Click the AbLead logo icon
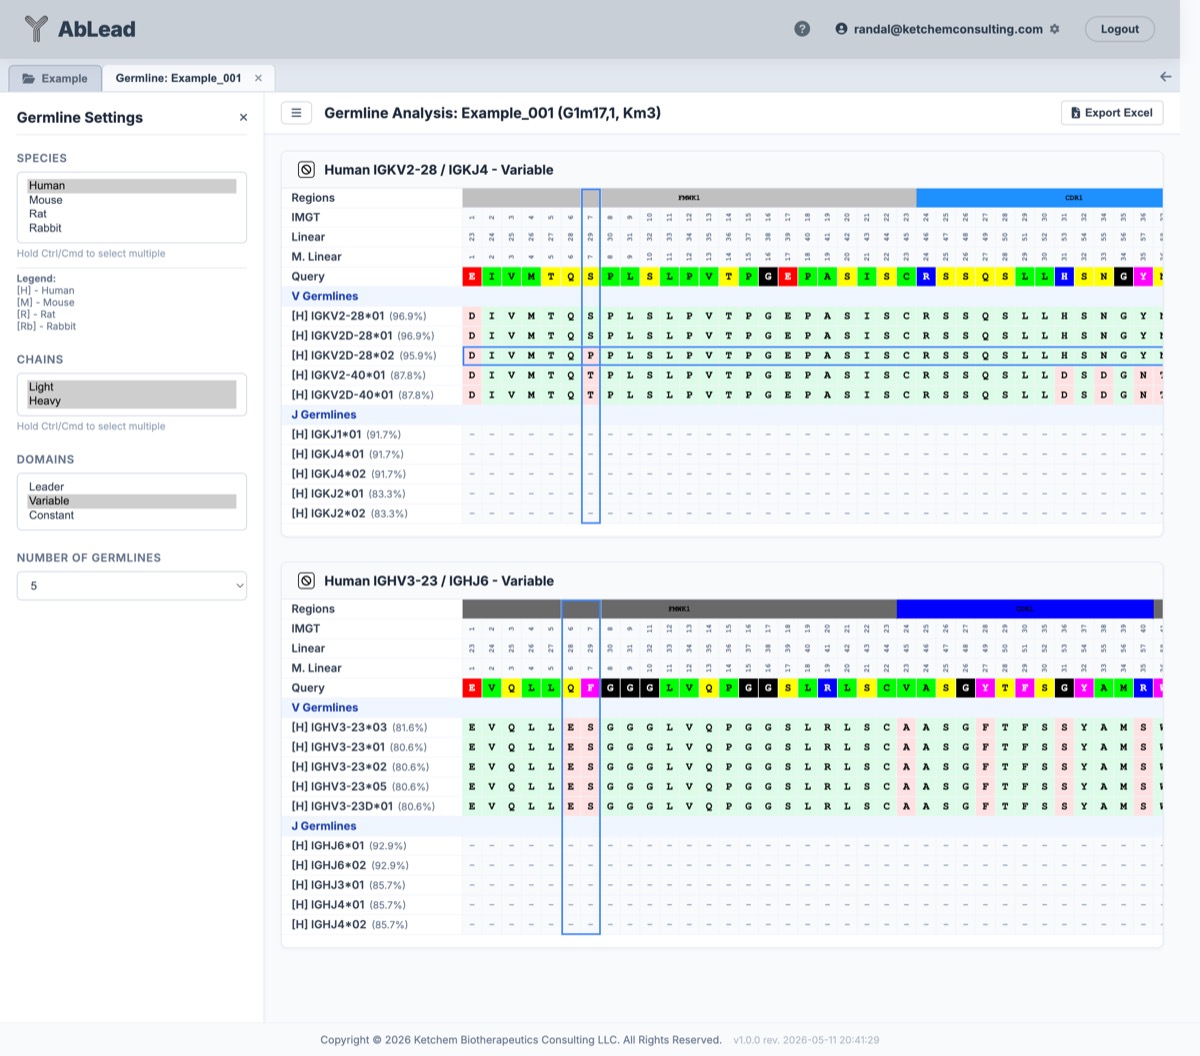Viewport: 1200px width, 1056px height. pos(36,29)
